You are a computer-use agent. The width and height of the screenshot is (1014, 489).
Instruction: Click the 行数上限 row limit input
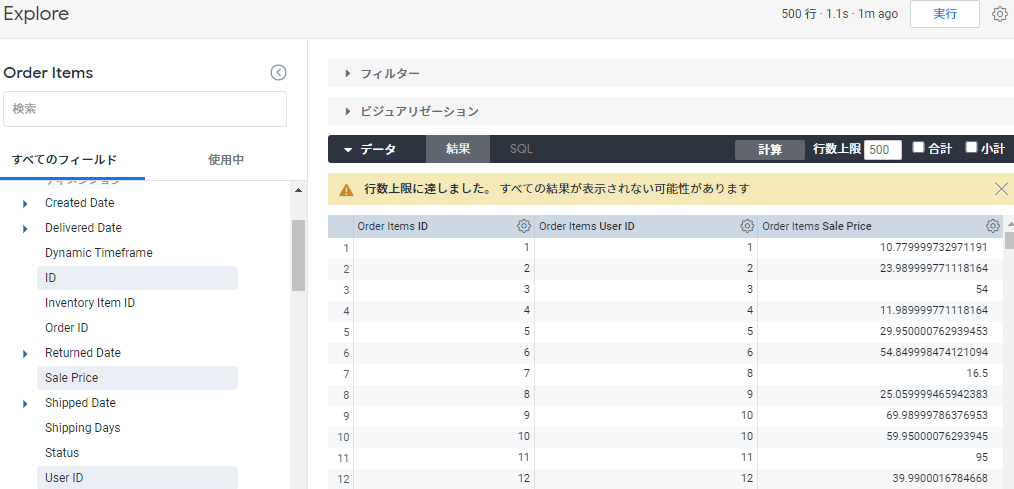coord(883,149)
